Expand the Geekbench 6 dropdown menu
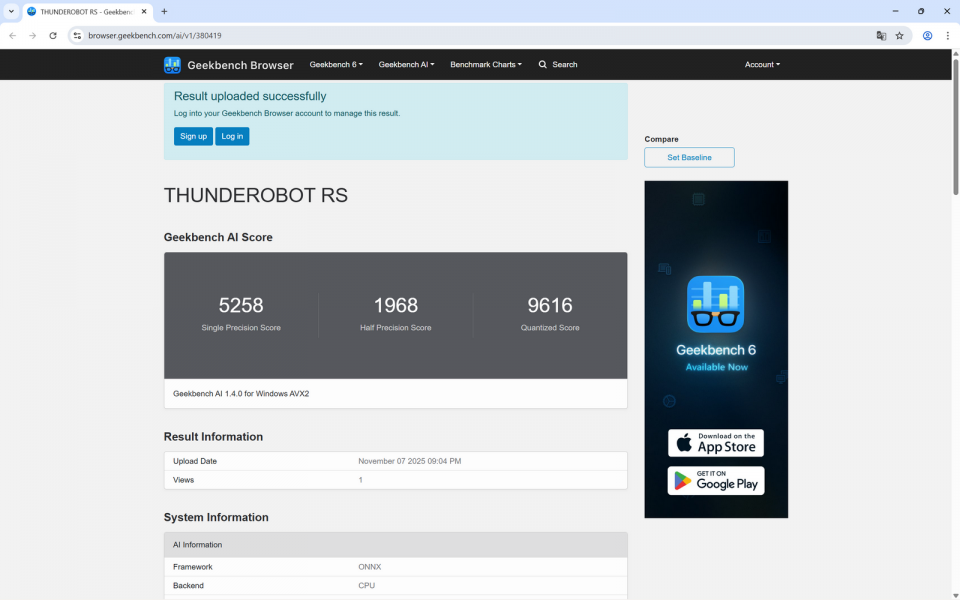Screen dimensions: 960x600 coord(335,64)
